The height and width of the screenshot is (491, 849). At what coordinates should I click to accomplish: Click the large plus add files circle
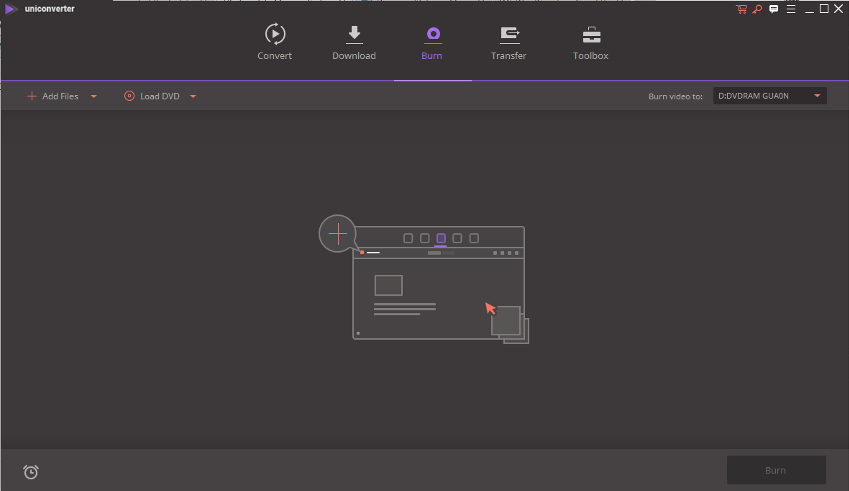coord(337,234)
